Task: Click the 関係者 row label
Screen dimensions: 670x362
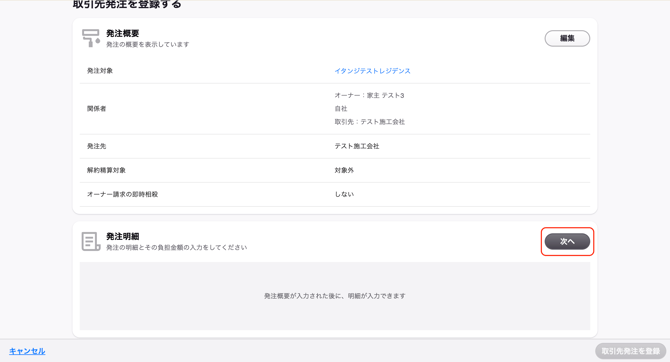Action: pyautogui.click(x=97, y=109)
